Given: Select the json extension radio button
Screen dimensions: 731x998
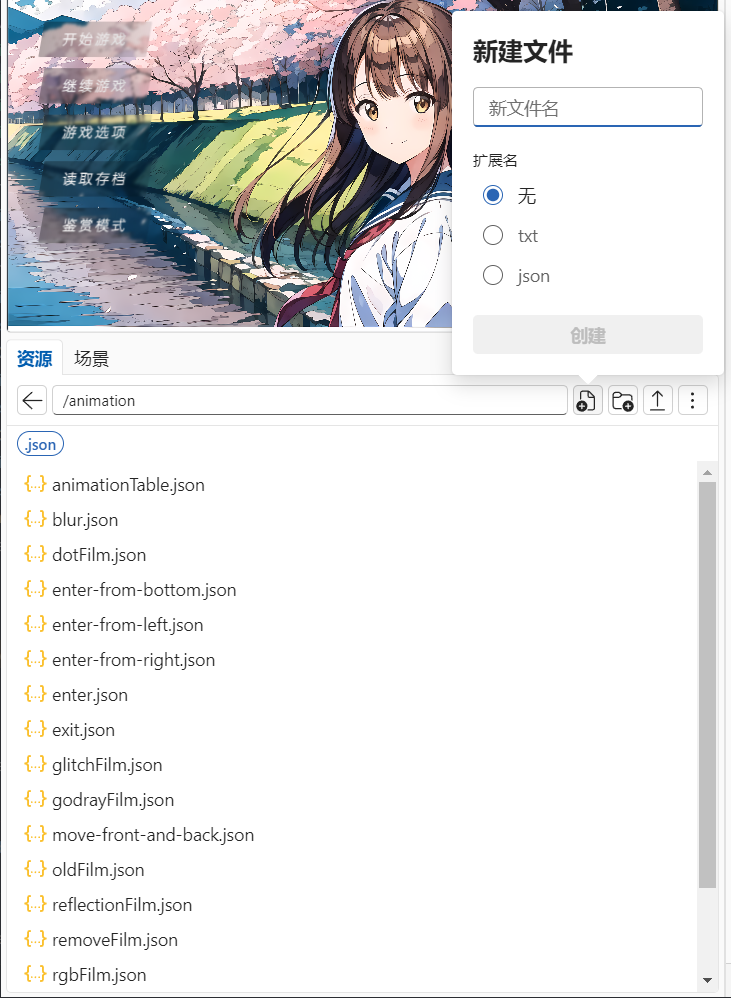Looking at the screenshot, I should (x=492, y=275).
